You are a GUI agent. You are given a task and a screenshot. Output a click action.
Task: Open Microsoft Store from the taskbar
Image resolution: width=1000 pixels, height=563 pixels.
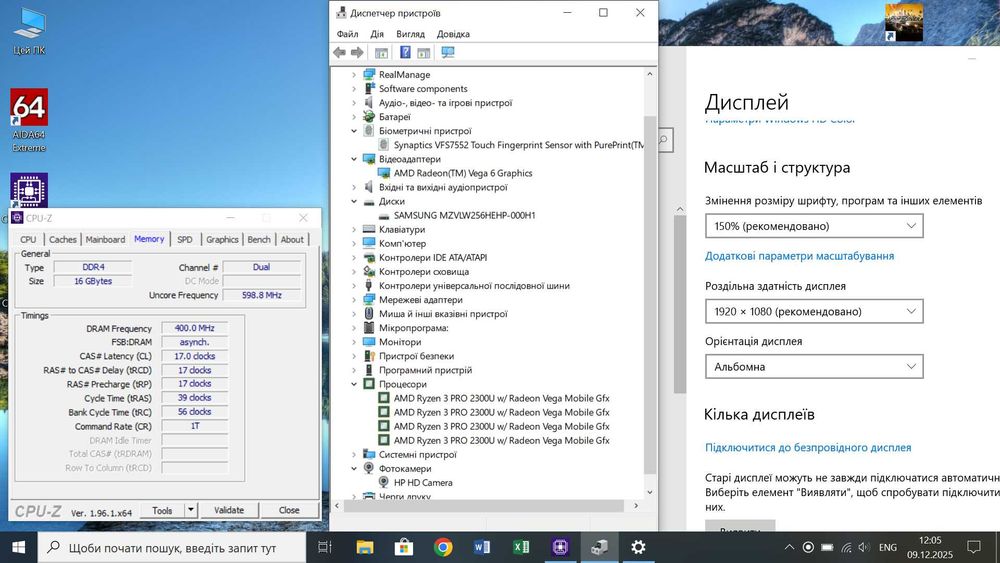[404, 547]
